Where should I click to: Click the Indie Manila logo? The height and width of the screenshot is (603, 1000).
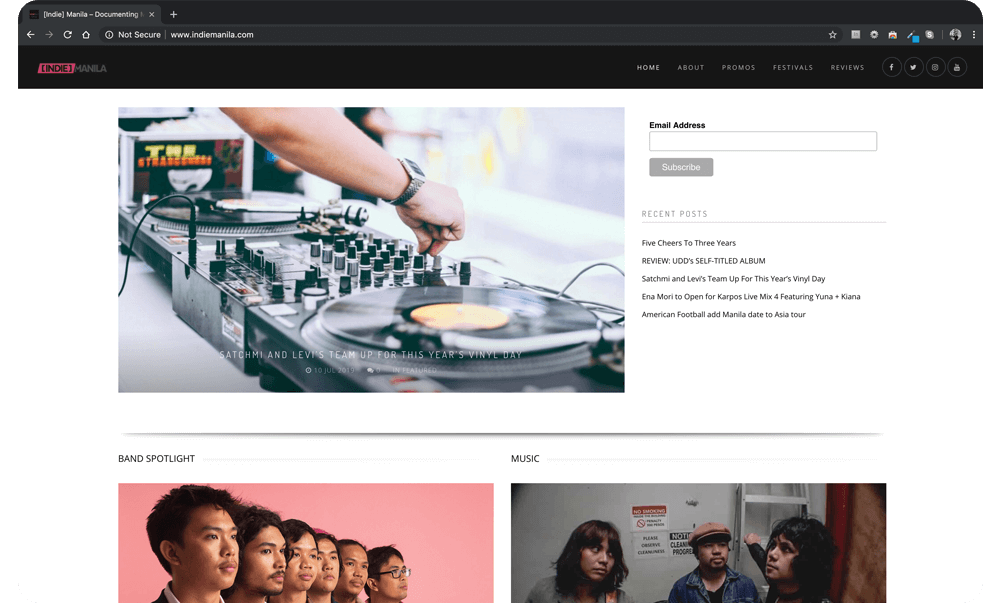click(x=72, y=68)
